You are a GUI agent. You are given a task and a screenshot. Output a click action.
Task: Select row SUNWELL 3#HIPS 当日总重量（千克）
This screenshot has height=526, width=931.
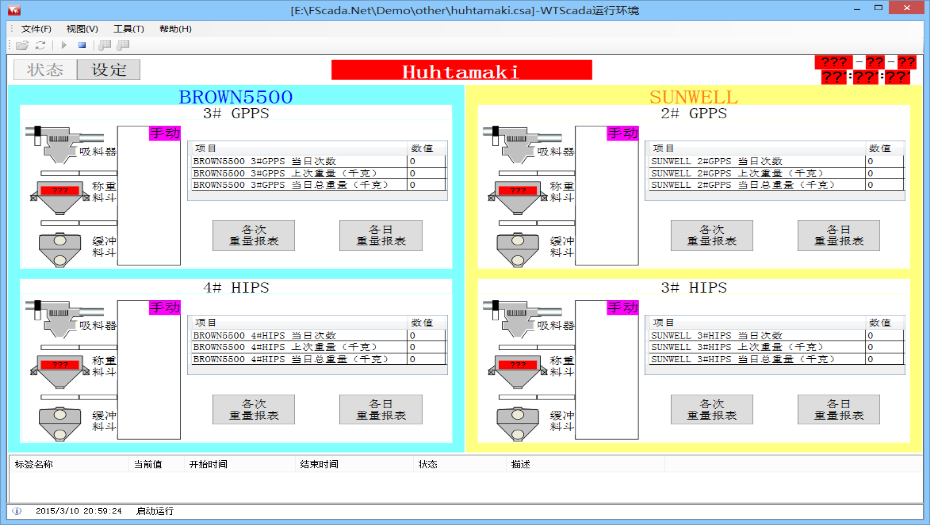coord(777,359)
